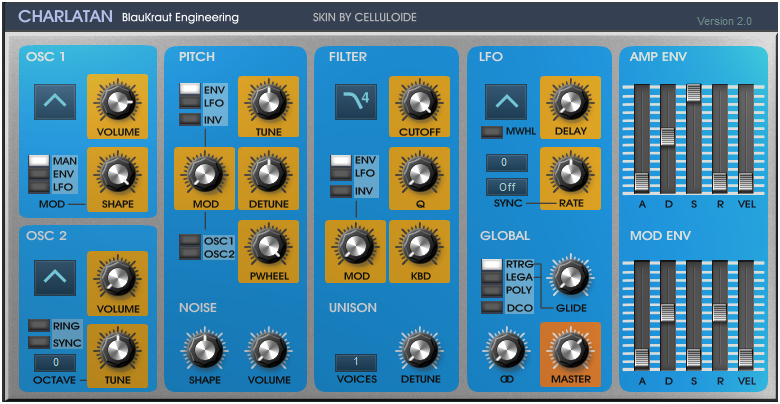The image size is (780, 404).
Task: Click the CHARLATAN logo title
Action: click(x=66, y=16)
